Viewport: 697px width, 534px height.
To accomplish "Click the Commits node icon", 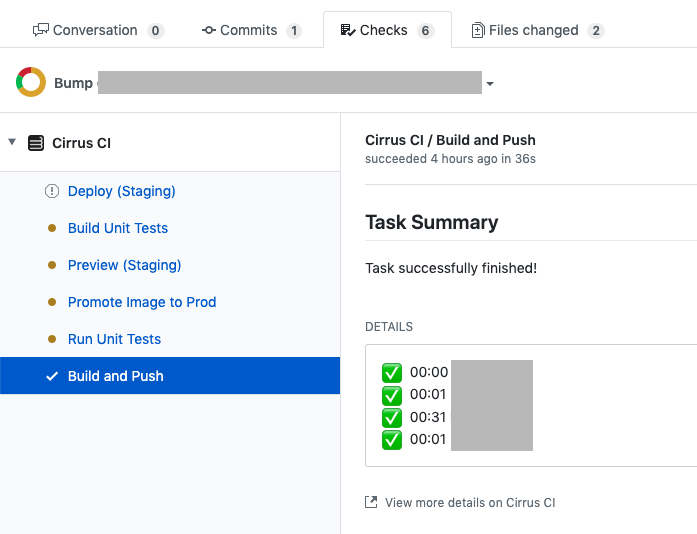I will pos(208,30).
